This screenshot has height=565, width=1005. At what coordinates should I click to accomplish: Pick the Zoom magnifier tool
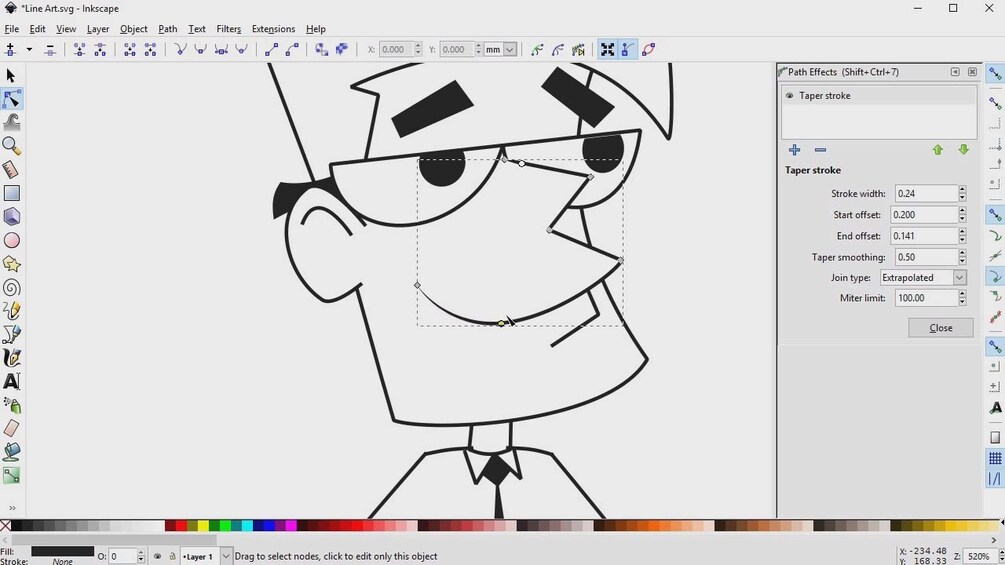coord(12,146)
